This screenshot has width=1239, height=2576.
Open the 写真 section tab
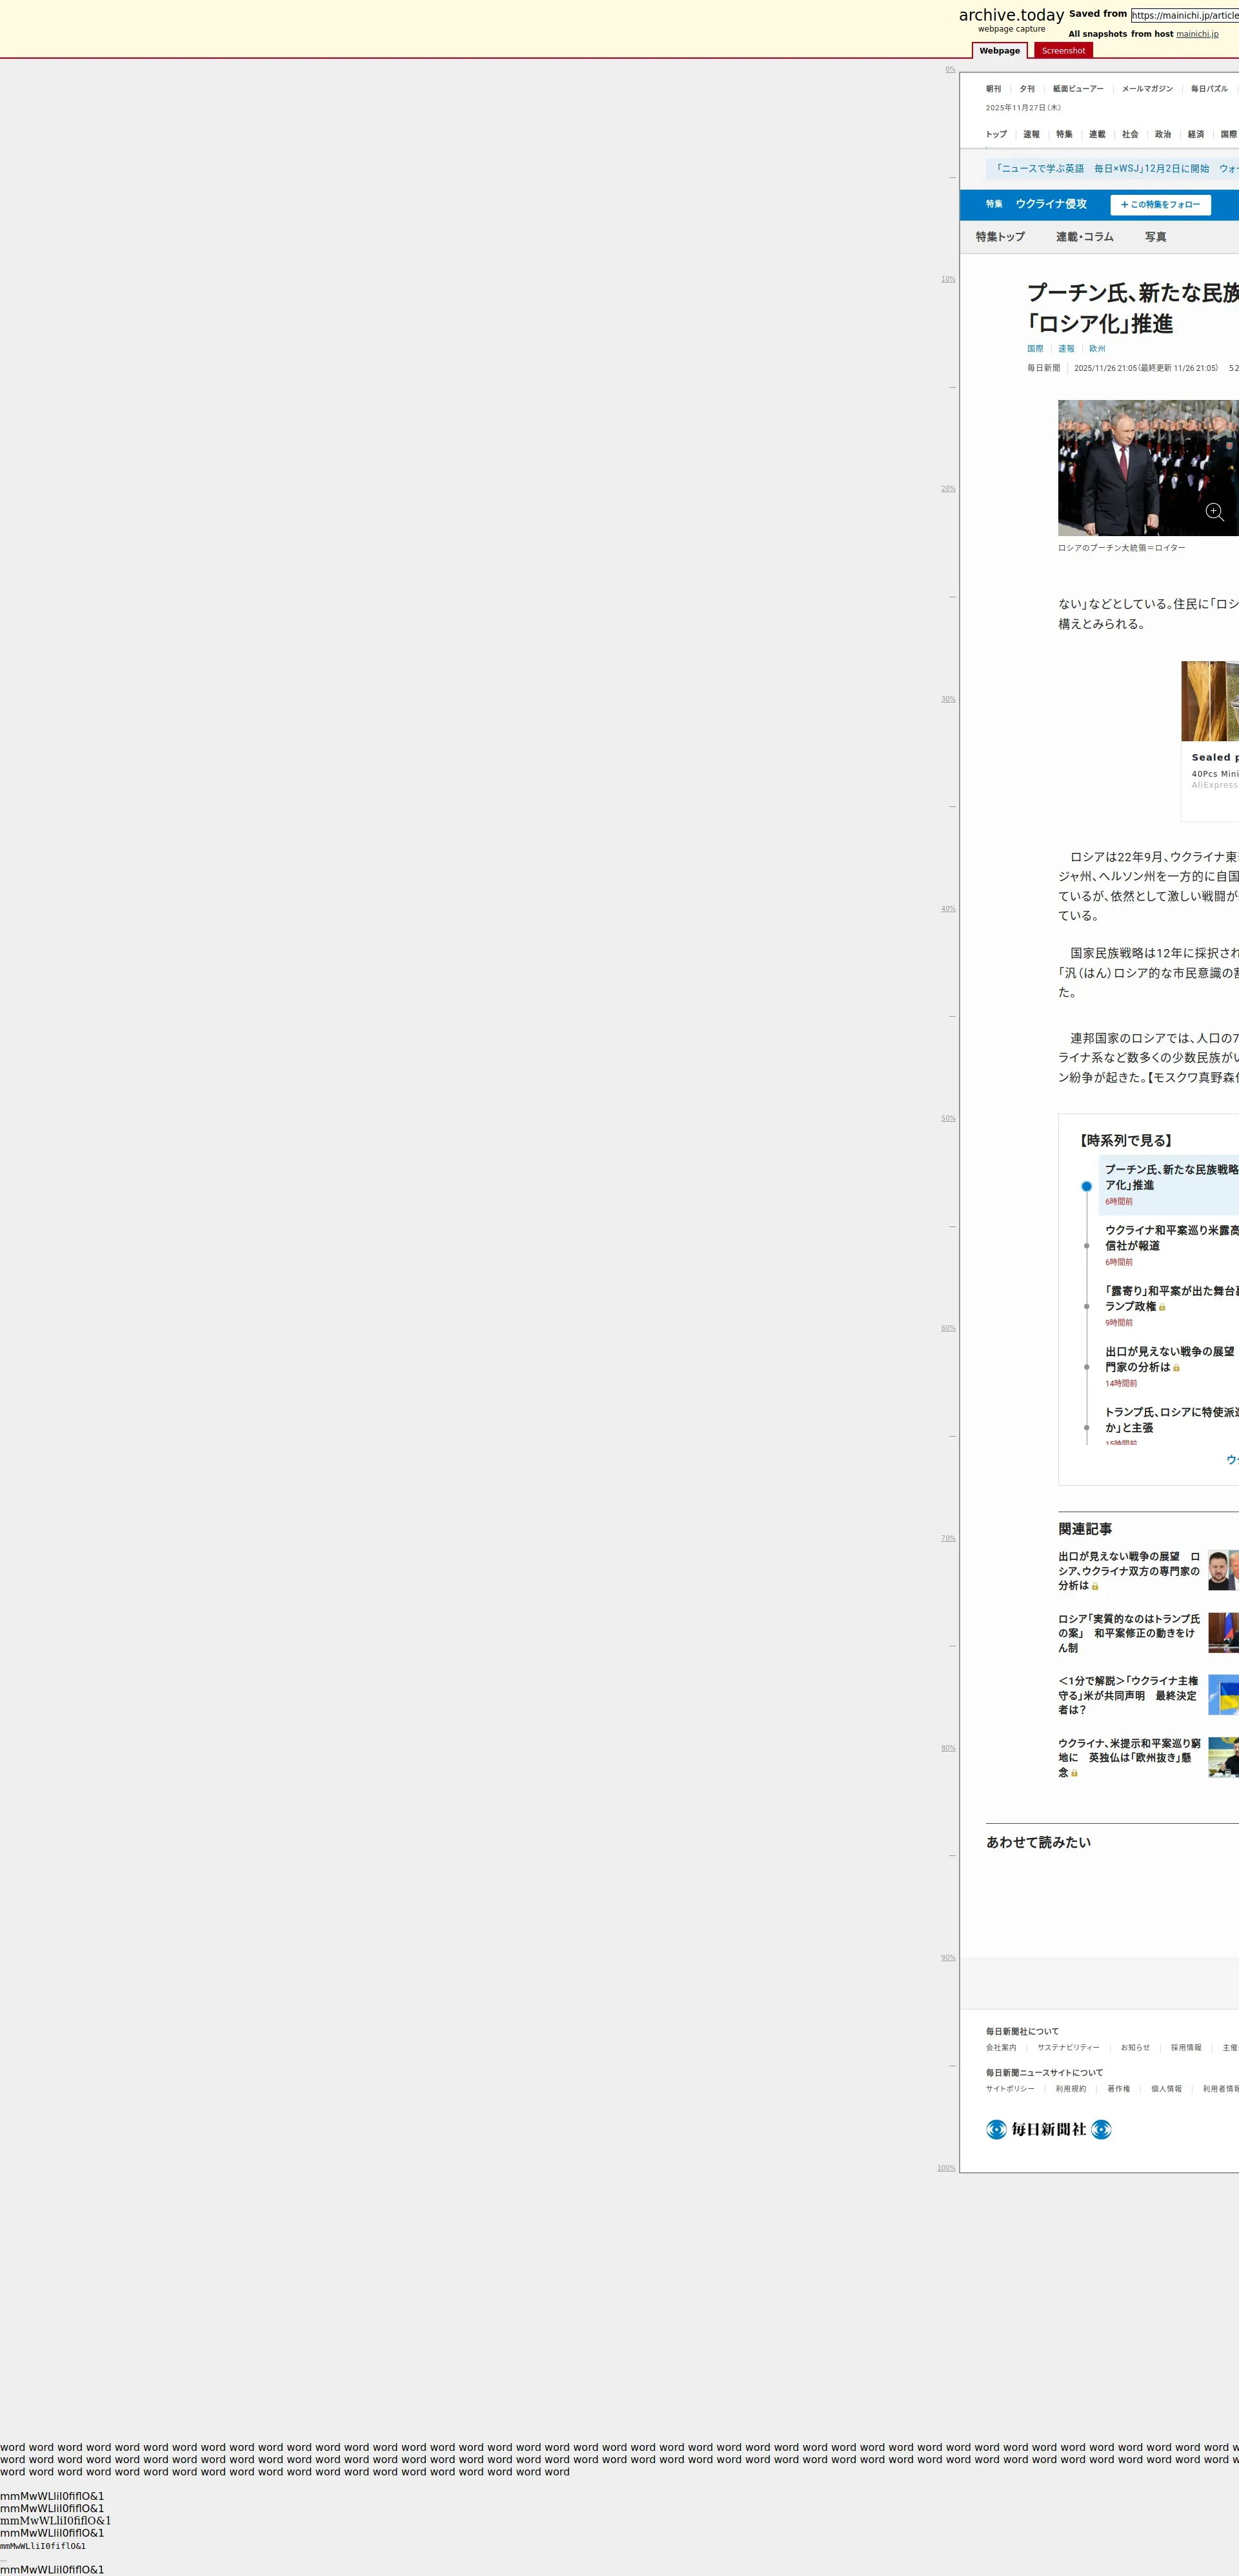(x=1155, y=237)
